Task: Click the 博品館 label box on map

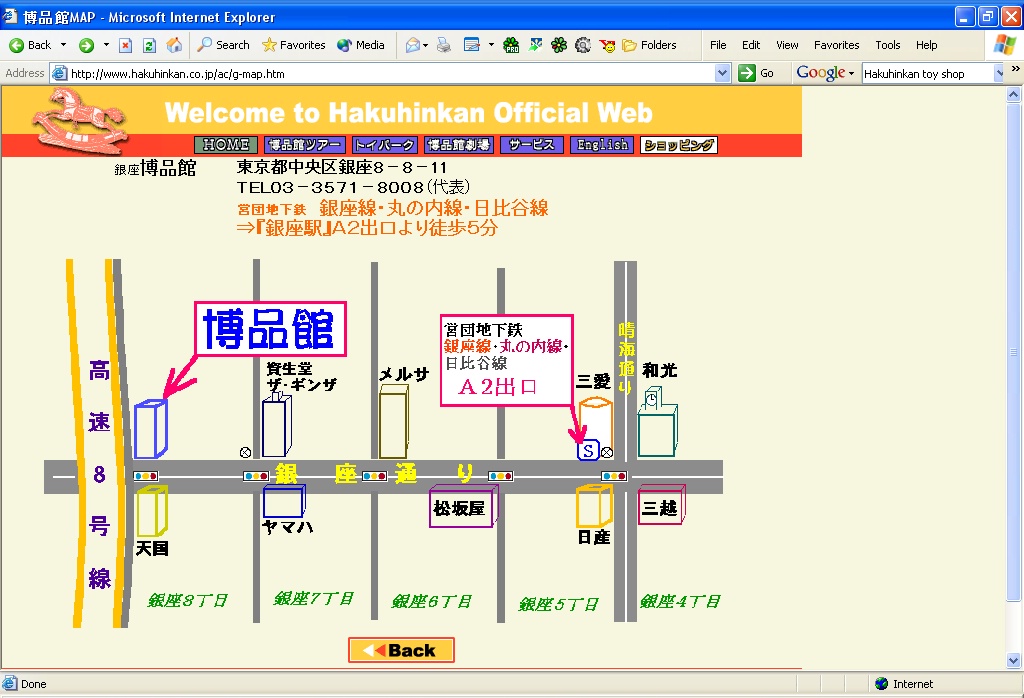Action: point(270,329)
